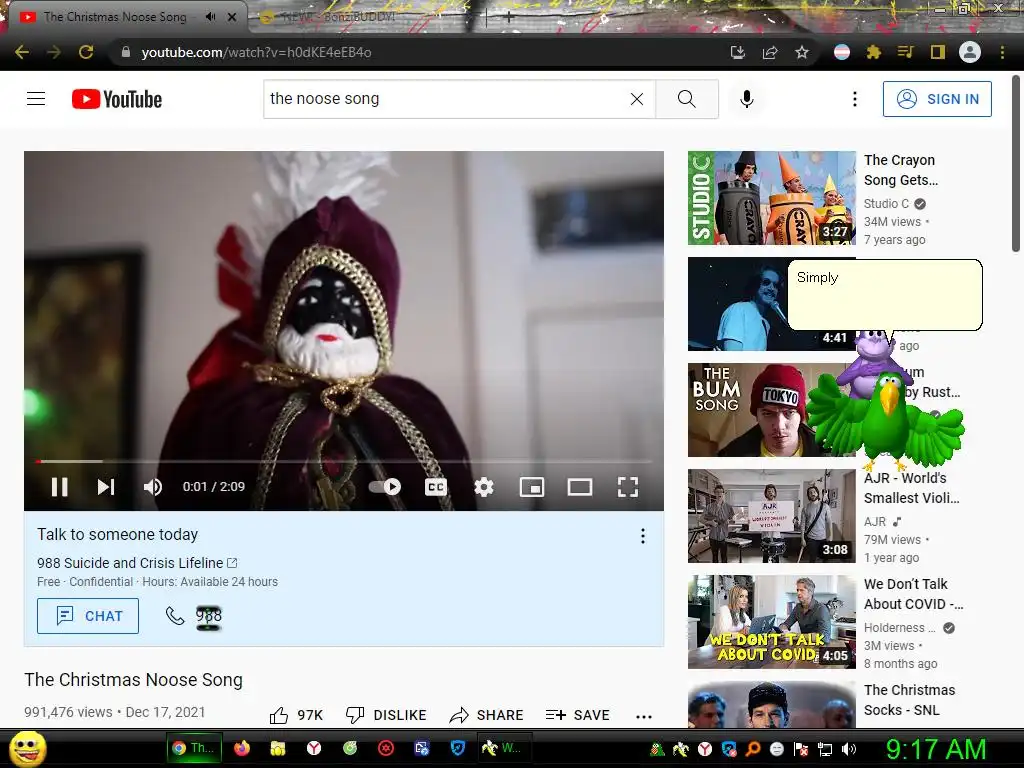Screen dimensions: 1024x768
Task: Clear the search text with the X
Action: [637, 99]
